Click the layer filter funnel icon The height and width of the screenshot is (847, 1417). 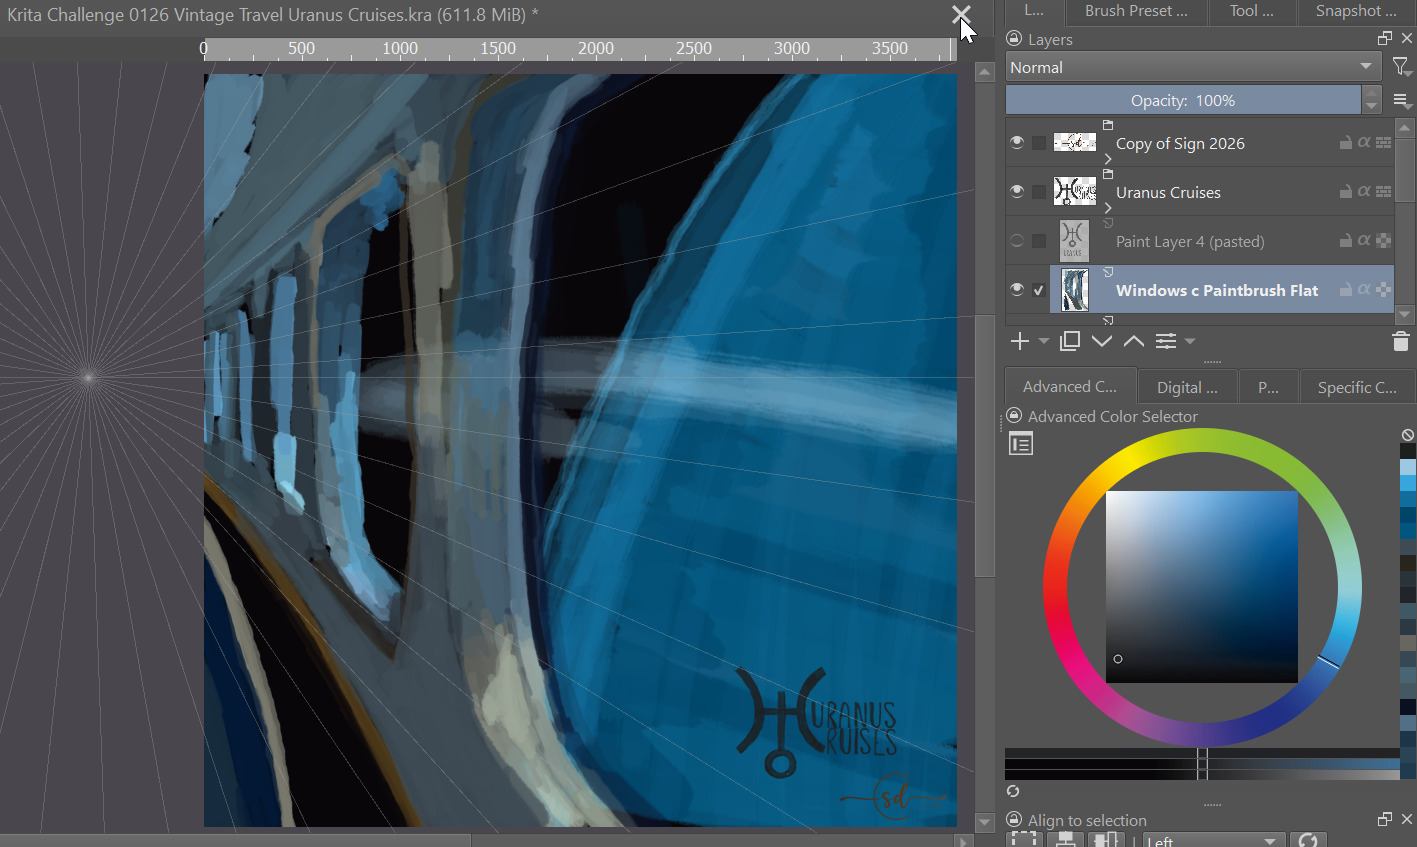[x=1401, y=67]
